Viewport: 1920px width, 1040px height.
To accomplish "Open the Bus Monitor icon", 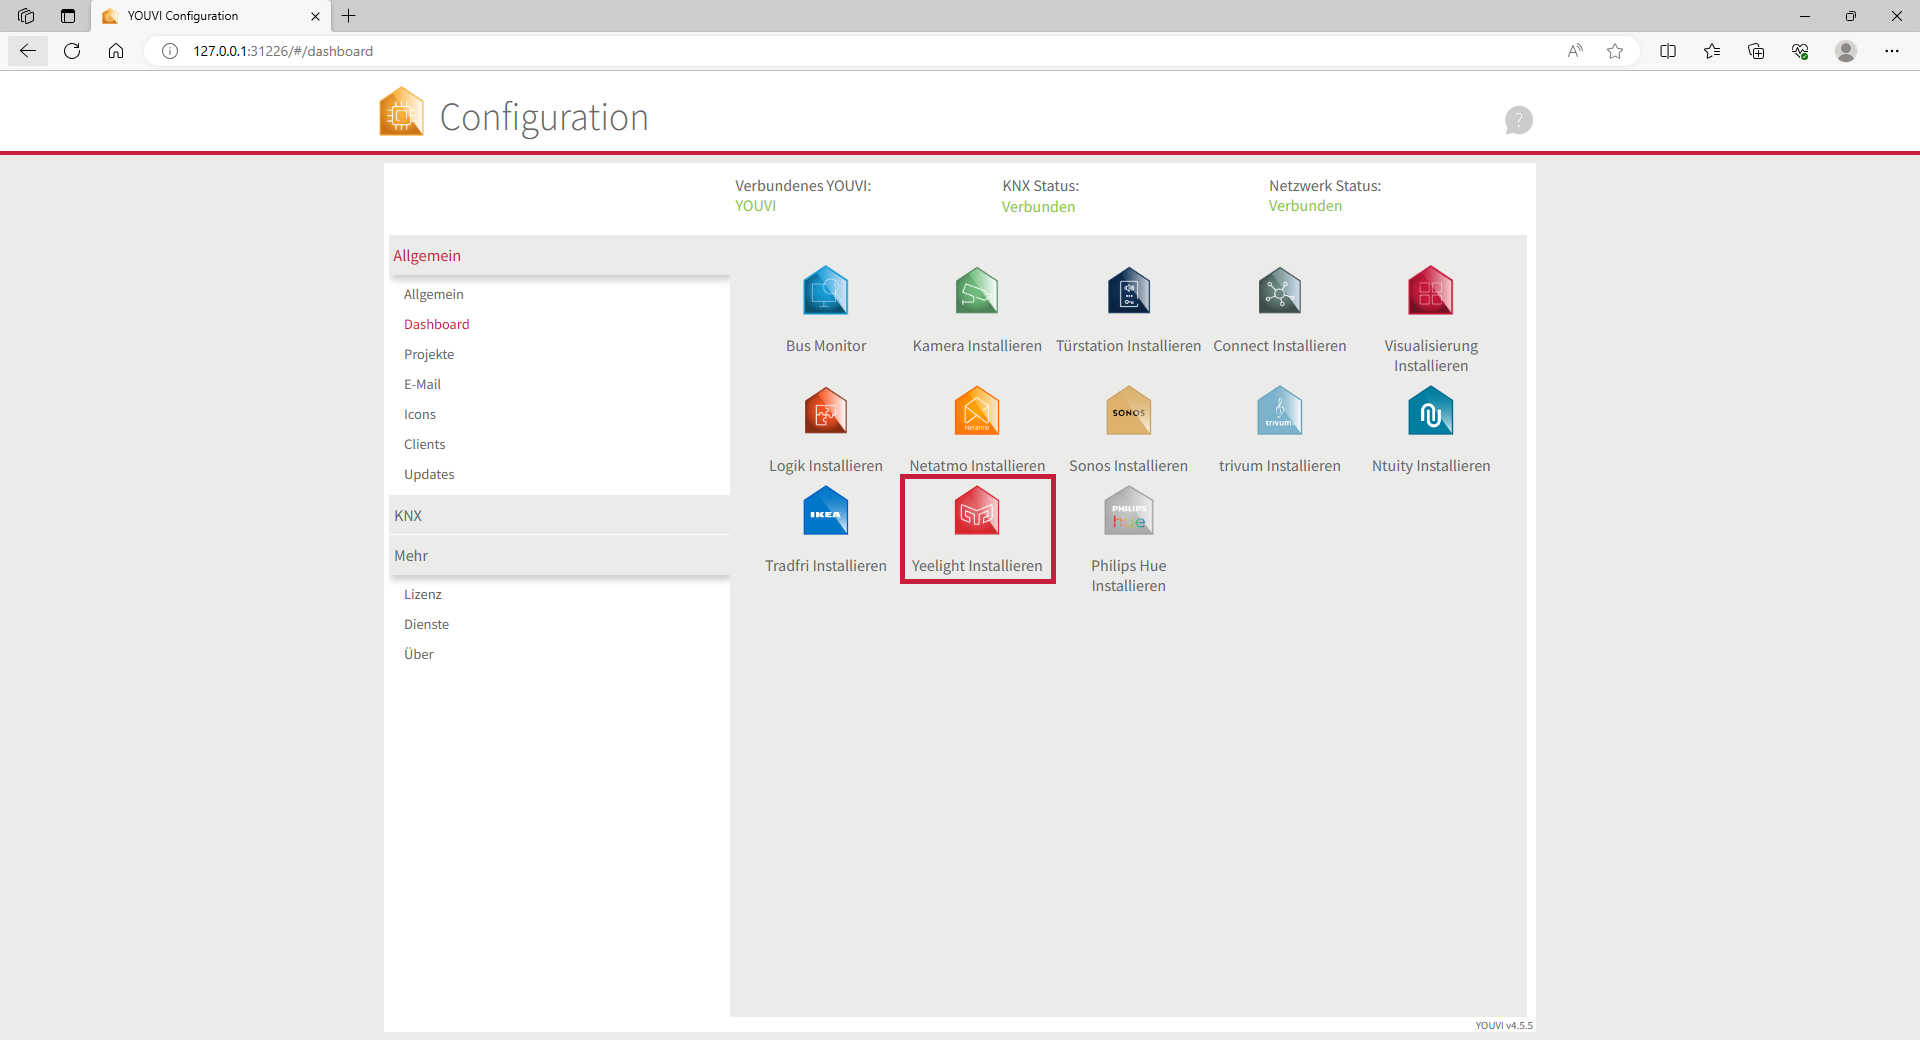I will [825, 291].
